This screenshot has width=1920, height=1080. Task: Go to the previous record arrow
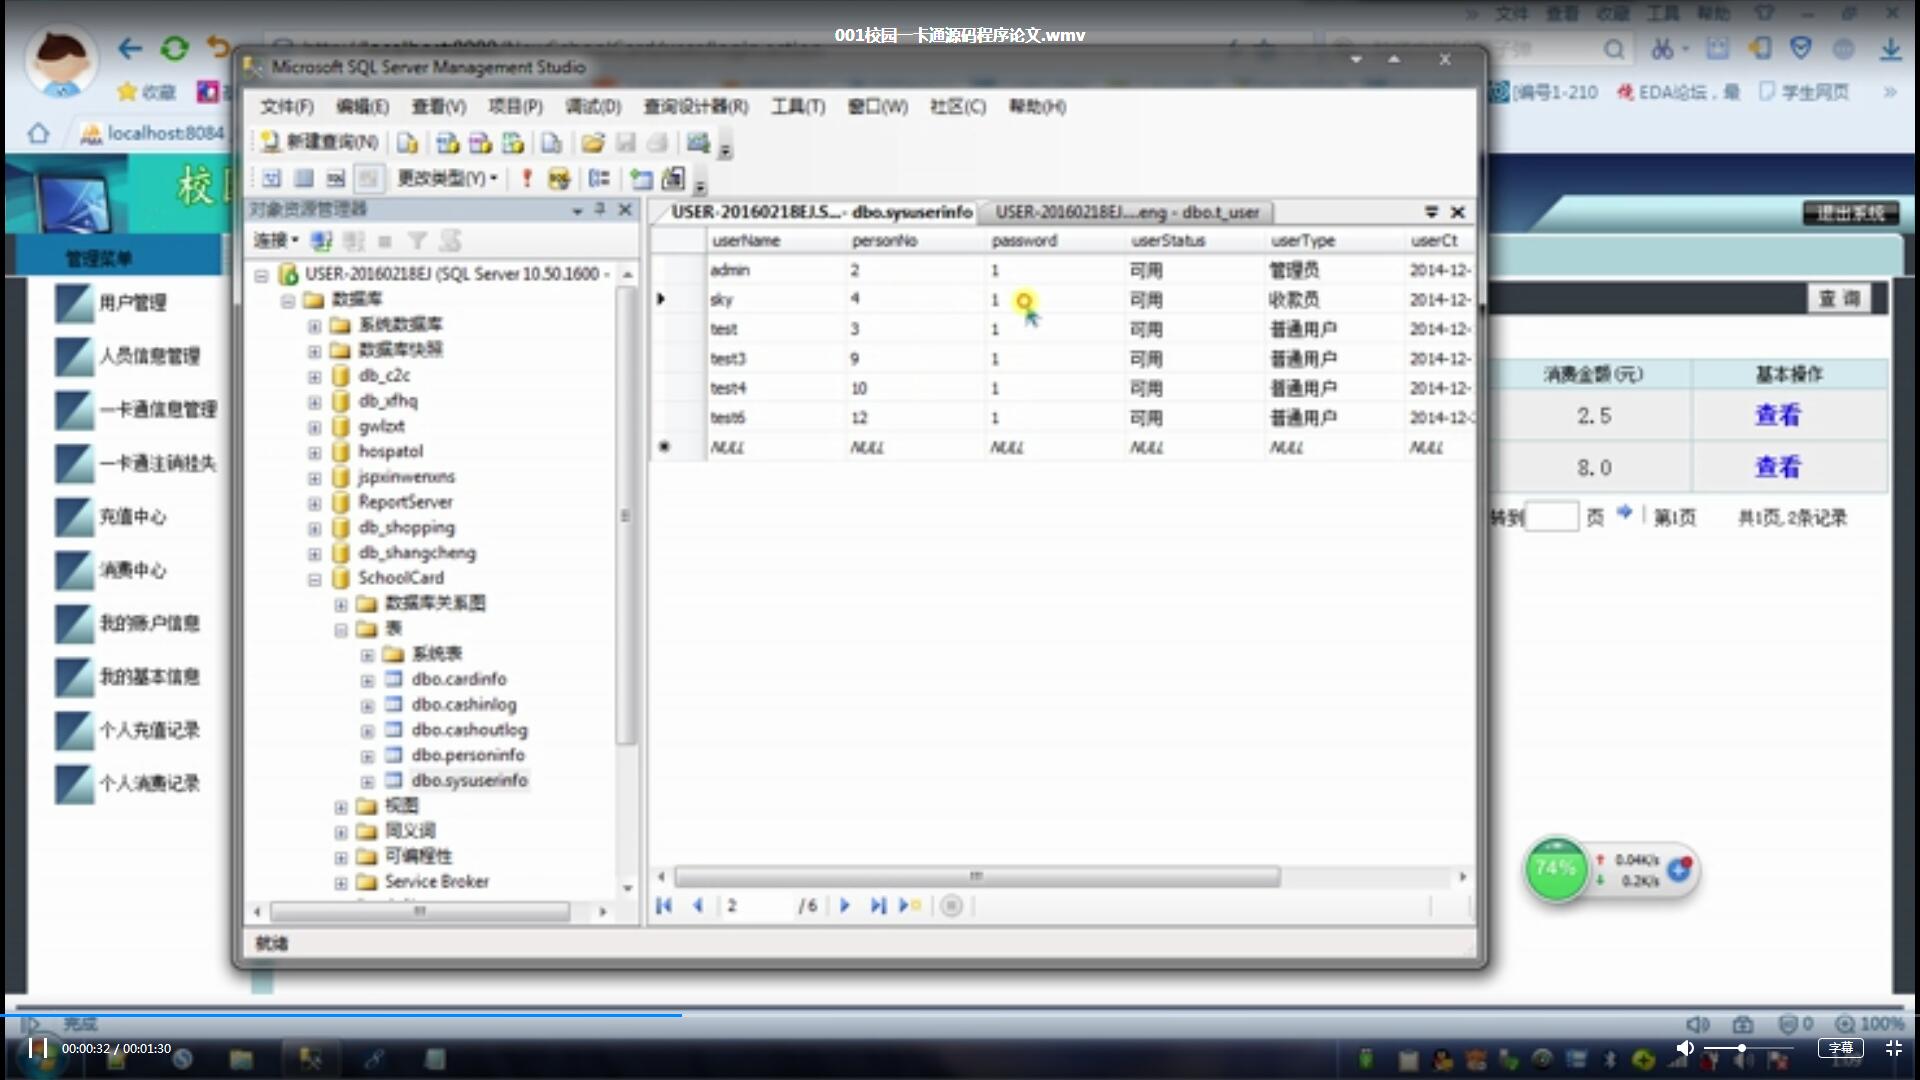[x=698, y=906]
